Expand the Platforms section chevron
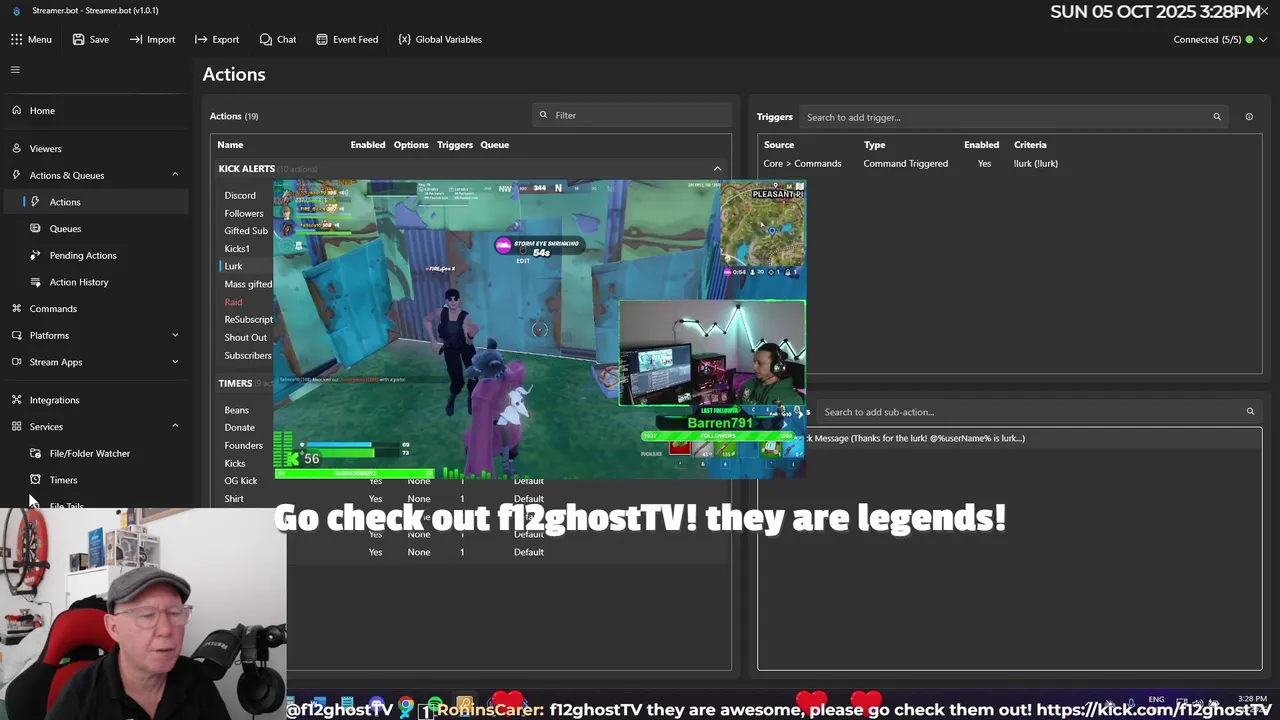Viewport: 1280px width, 720px height. [175, 335]
